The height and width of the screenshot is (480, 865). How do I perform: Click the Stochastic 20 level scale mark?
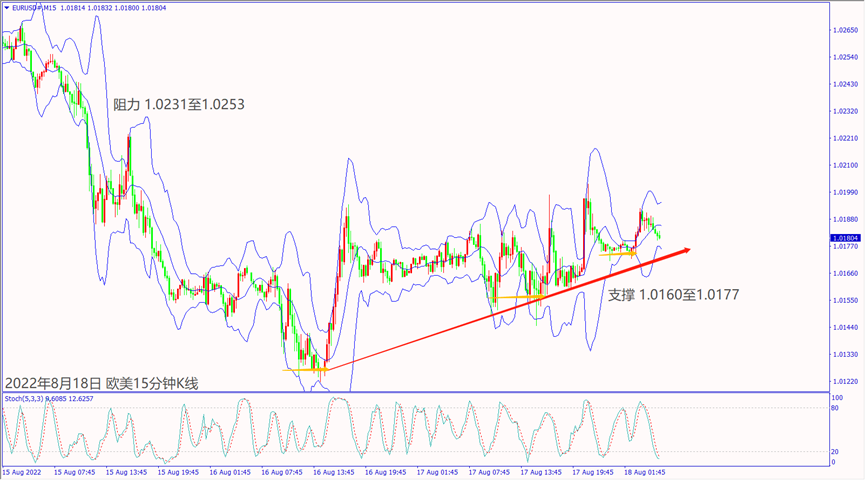tap(835, 452)
